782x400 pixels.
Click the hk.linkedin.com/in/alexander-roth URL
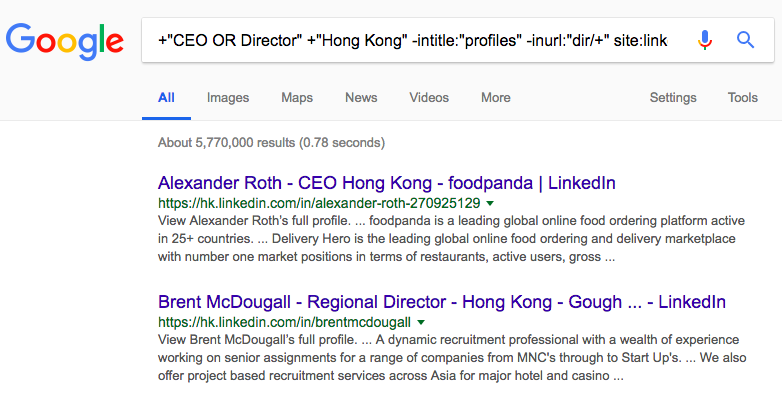[319, 203]
